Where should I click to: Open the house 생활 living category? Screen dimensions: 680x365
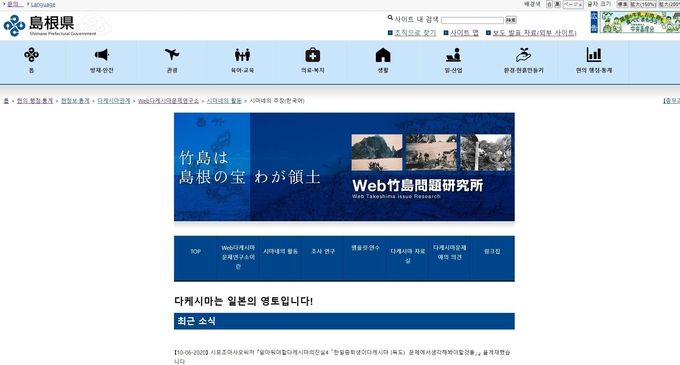[x=383, y=60]
